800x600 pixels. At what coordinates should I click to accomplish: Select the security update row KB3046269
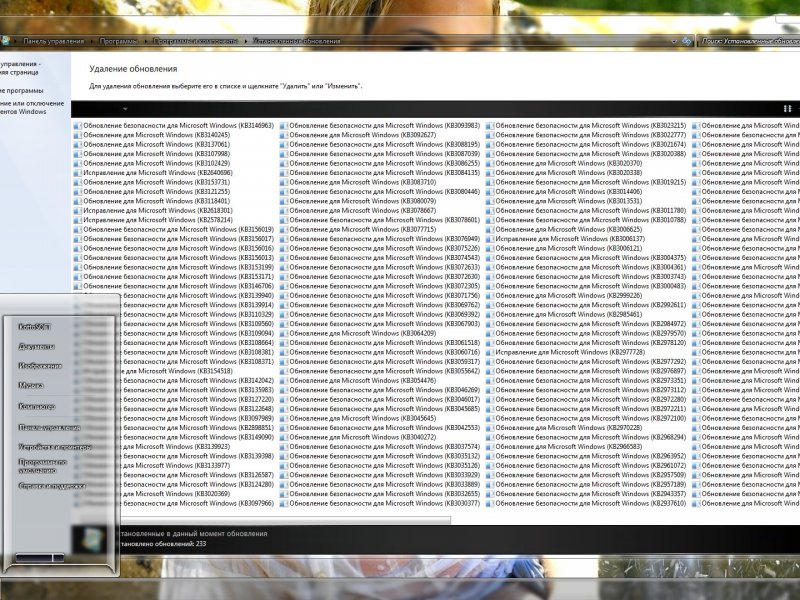click(x=380, y=390)
